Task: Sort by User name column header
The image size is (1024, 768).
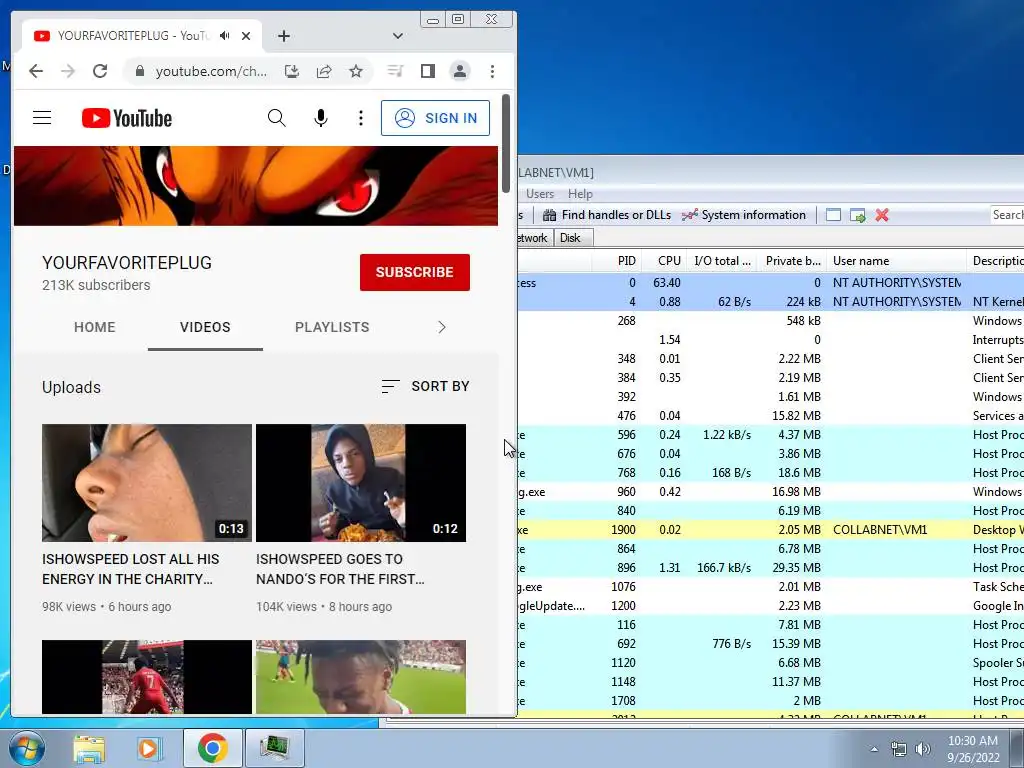Action: pos(897,261)
